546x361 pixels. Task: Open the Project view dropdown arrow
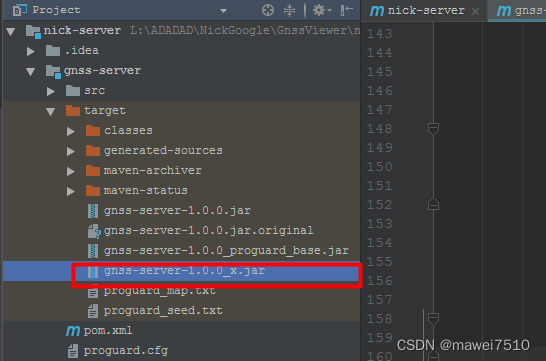(x=224, y=11)
